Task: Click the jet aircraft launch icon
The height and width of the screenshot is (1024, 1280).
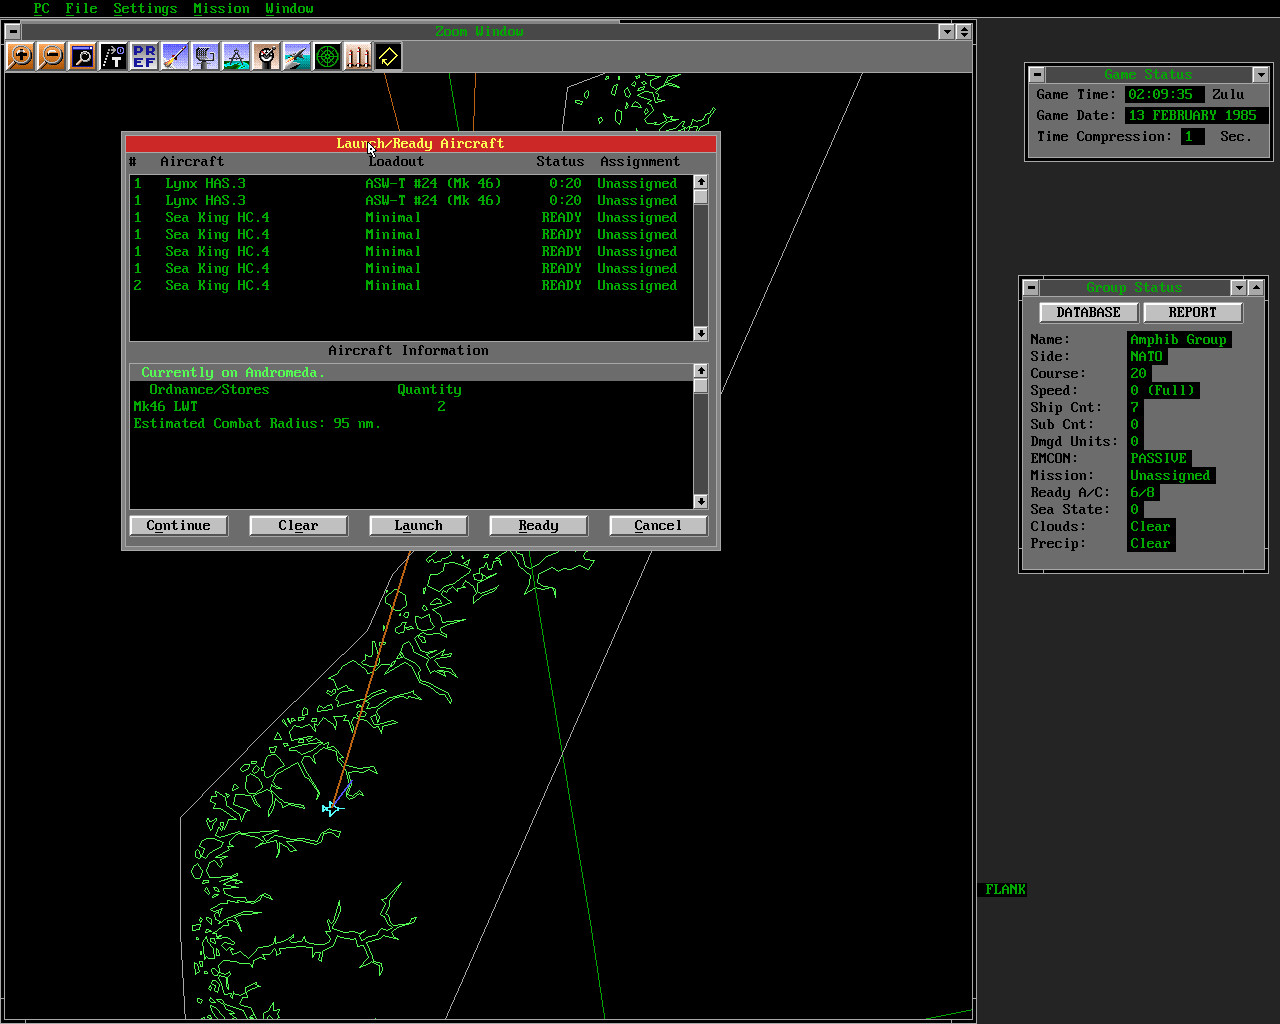Action: pyautogui.click(x=297, y=57)
